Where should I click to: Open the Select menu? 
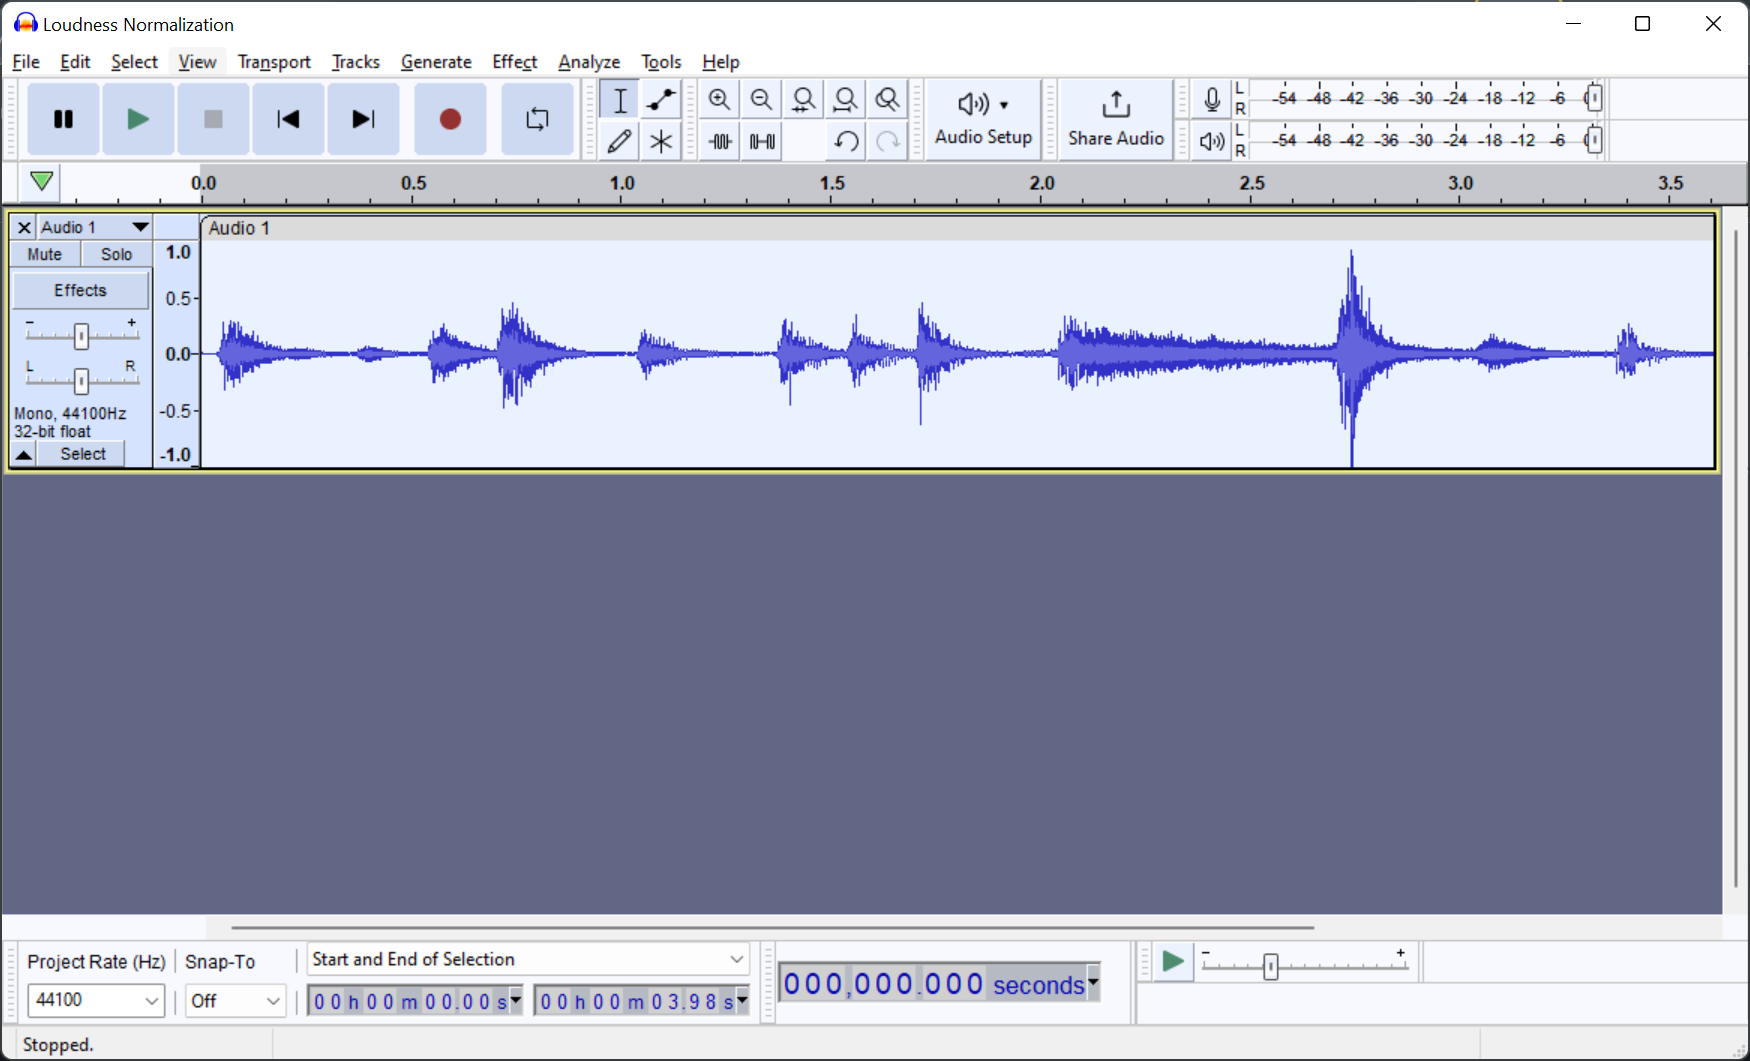pyautogui.click(x=134, y=62)
